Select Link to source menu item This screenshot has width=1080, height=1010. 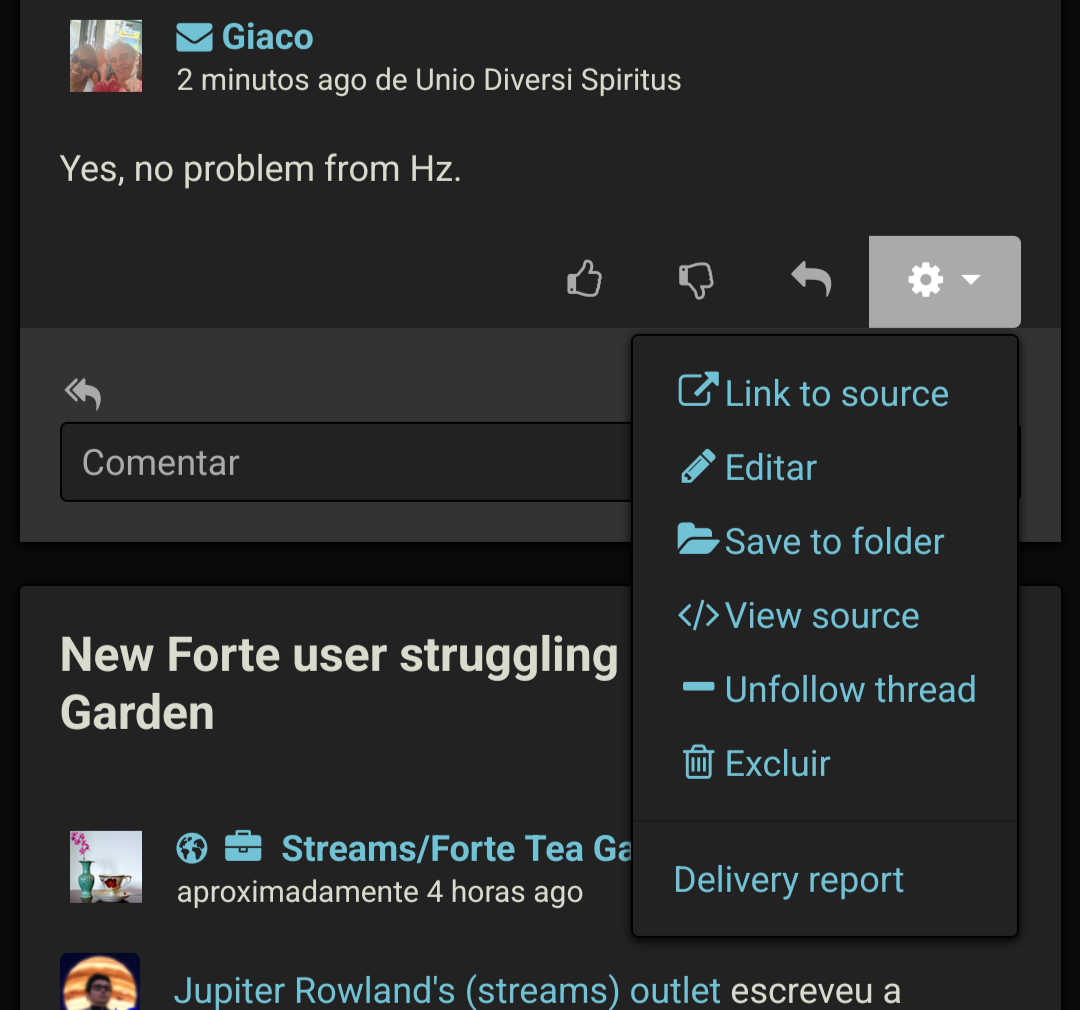click(x=813, y=393)
